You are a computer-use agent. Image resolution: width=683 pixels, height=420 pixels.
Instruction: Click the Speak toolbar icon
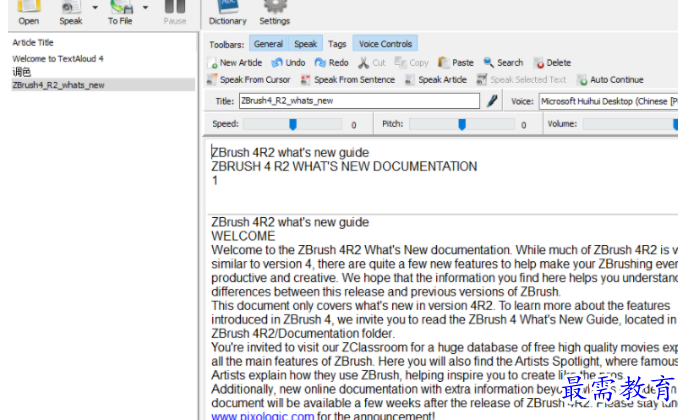point(71,12)
